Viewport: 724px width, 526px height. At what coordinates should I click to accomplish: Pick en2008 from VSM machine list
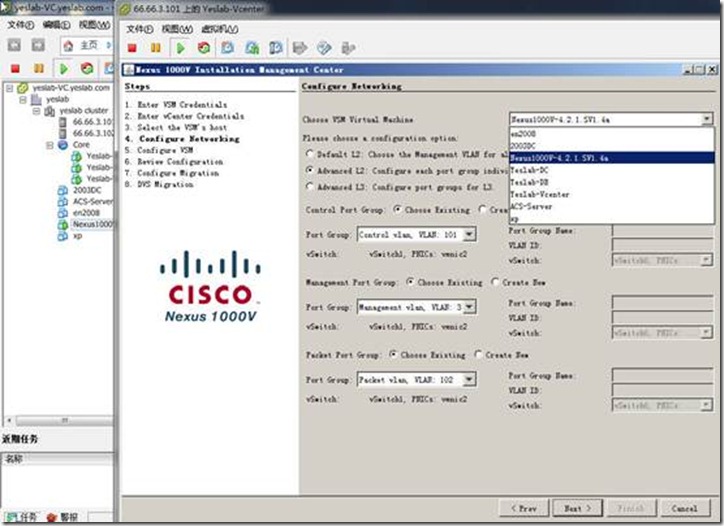pyautogui.click(x=611, y=134)
